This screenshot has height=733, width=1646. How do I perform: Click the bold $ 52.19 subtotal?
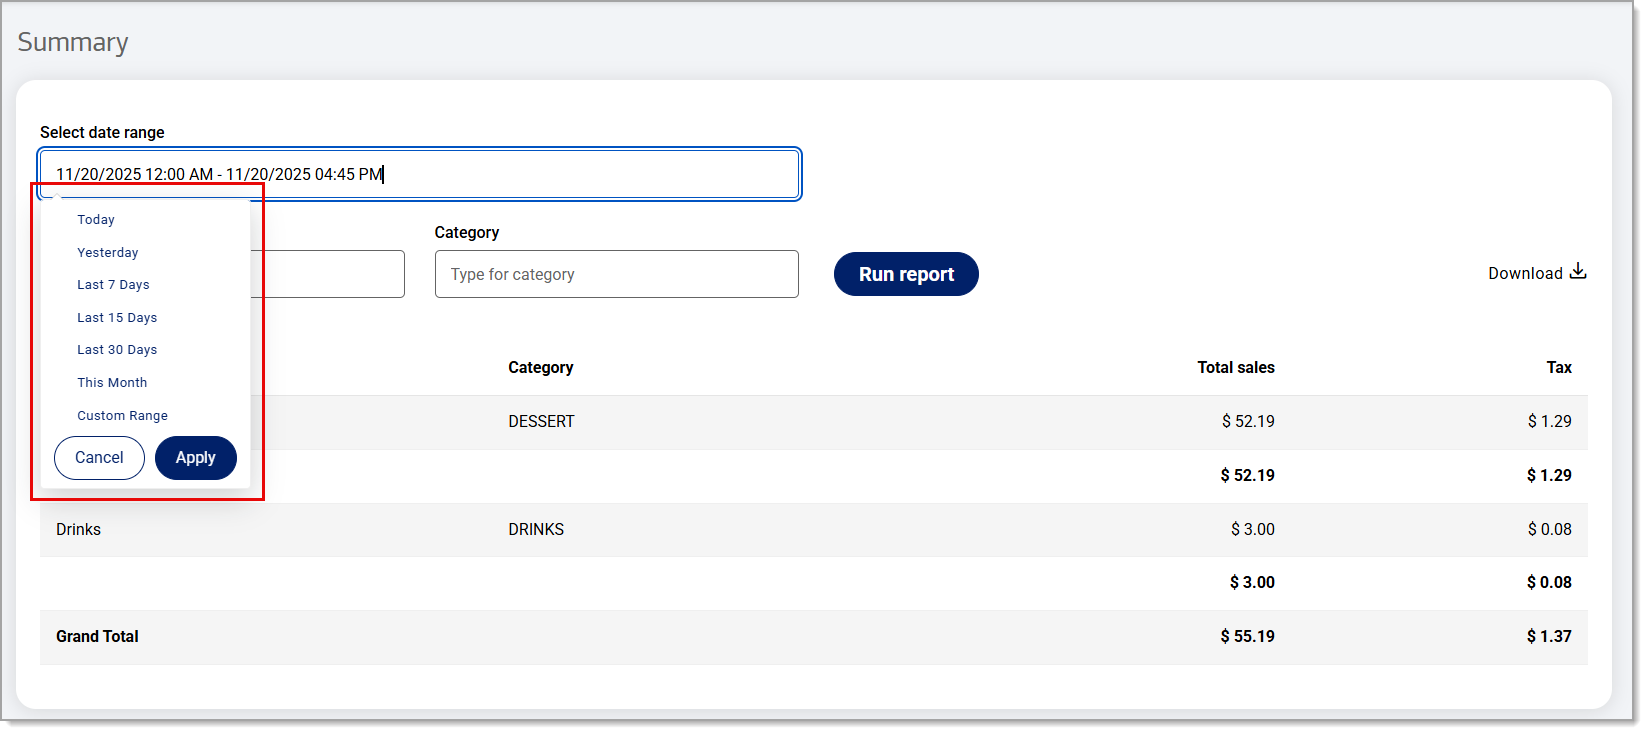pos(1247,476)
